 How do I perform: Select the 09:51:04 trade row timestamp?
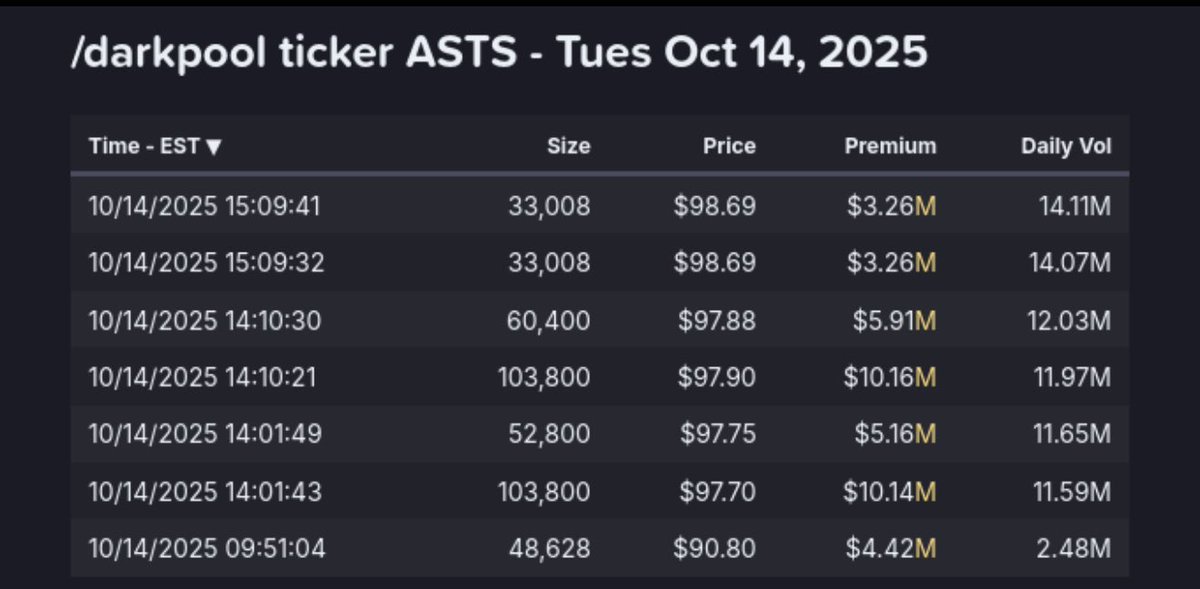tap(206, 548)
